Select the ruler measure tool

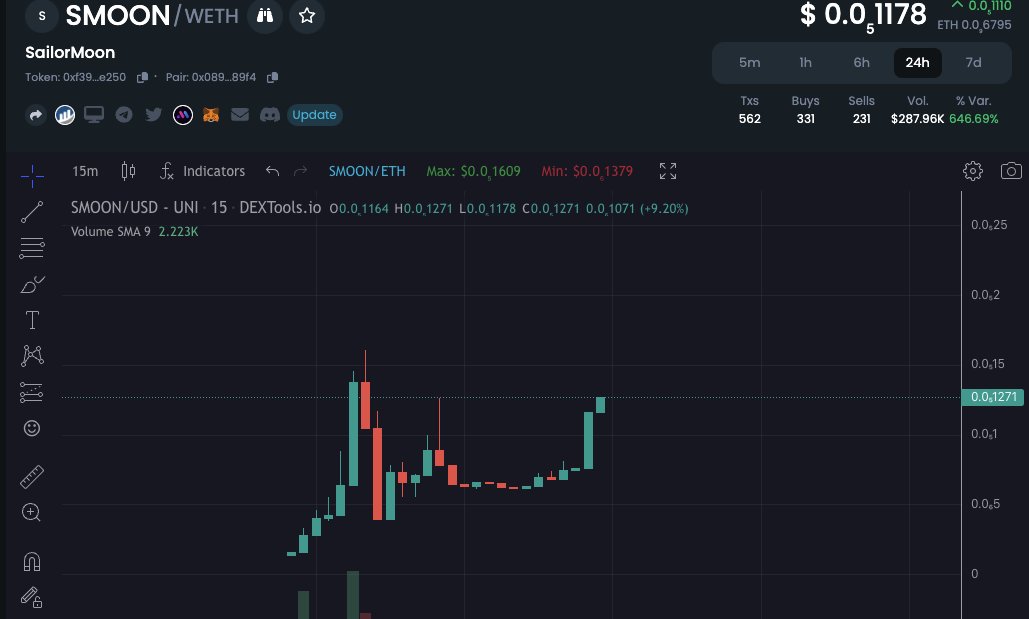(32, 477)
